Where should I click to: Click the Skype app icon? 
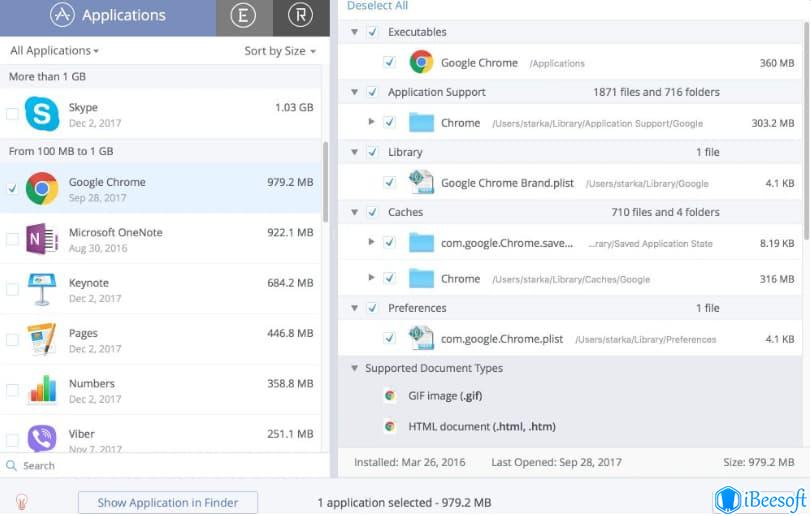point(42,114)
